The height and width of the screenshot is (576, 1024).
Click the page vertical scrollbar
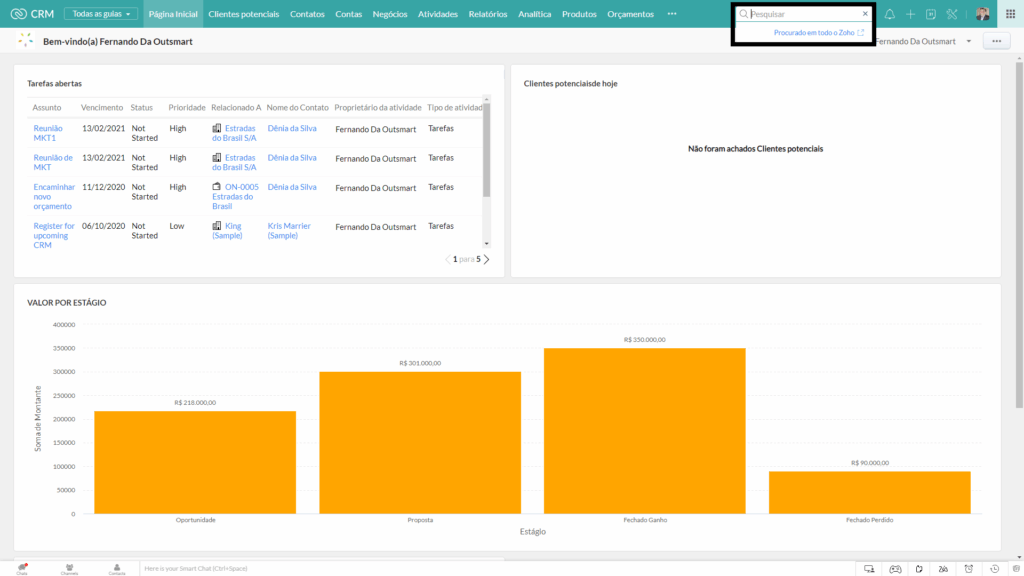1019,235
